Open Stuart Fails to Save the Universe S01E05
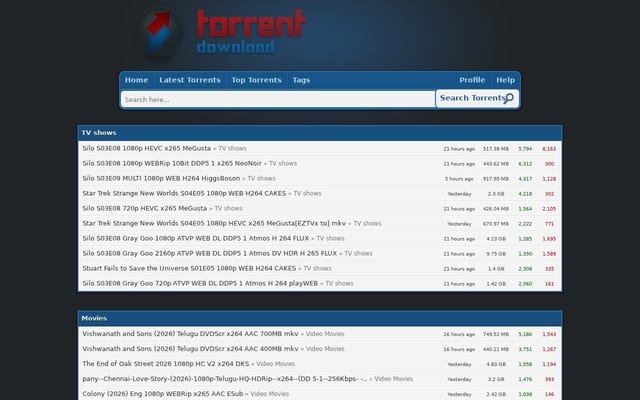This screenshot has width=640, height=400. 189,269
